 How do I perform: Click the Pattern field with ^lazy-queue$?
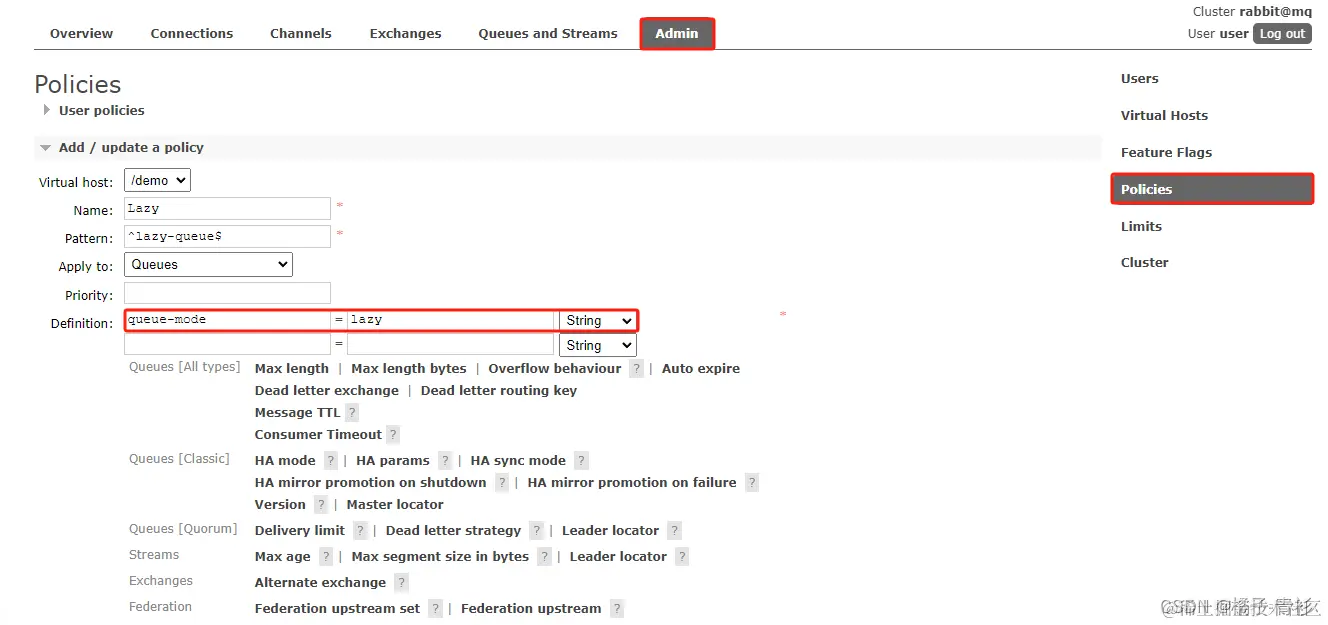[x=227, y=237]
